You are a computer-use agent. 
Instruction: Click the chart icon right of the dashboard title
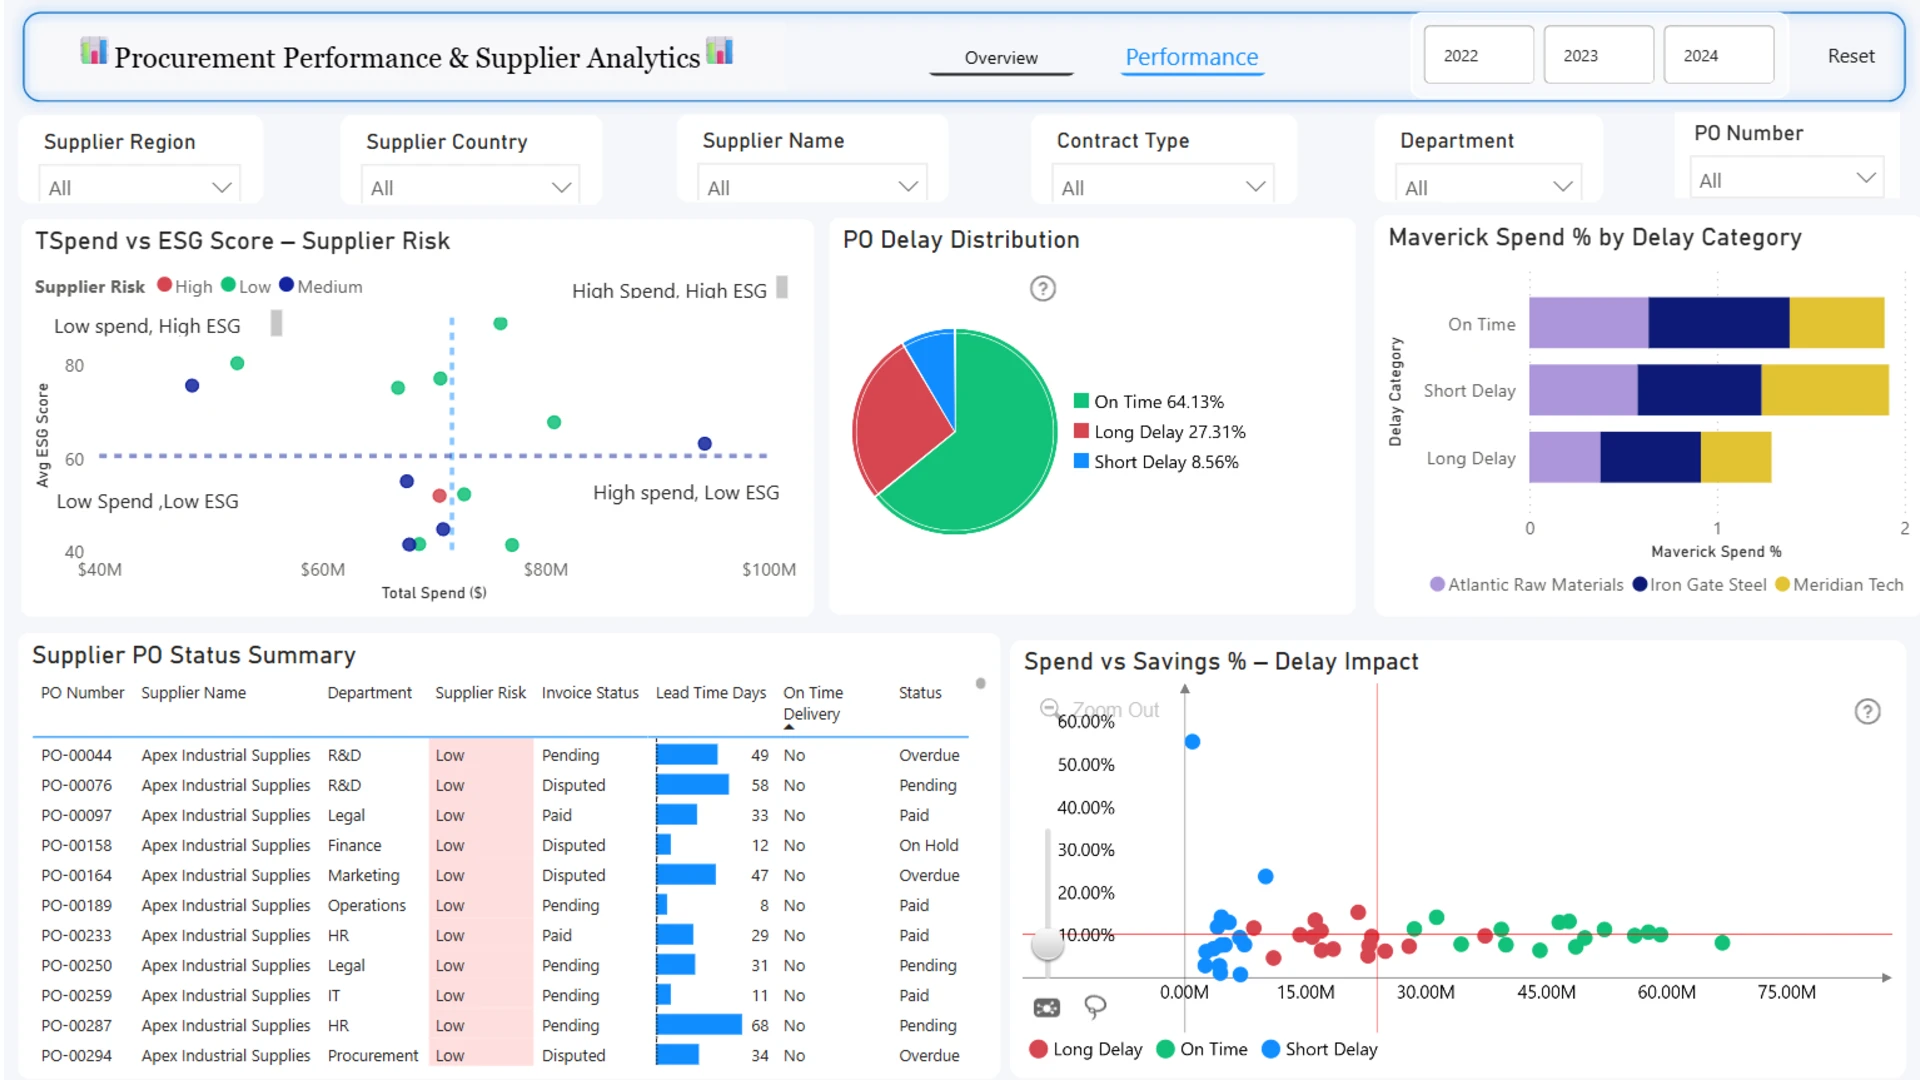click(x=719, y=51)
